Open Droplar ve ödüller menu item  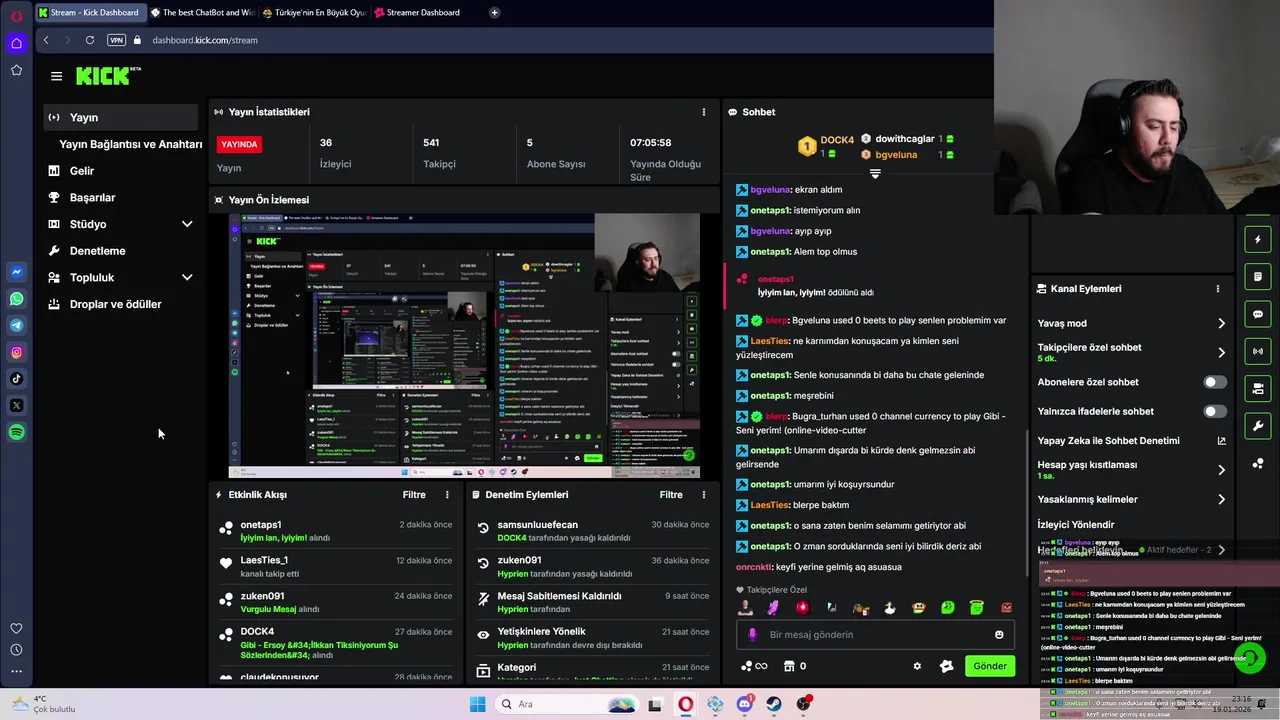click(x=115, y=304)
